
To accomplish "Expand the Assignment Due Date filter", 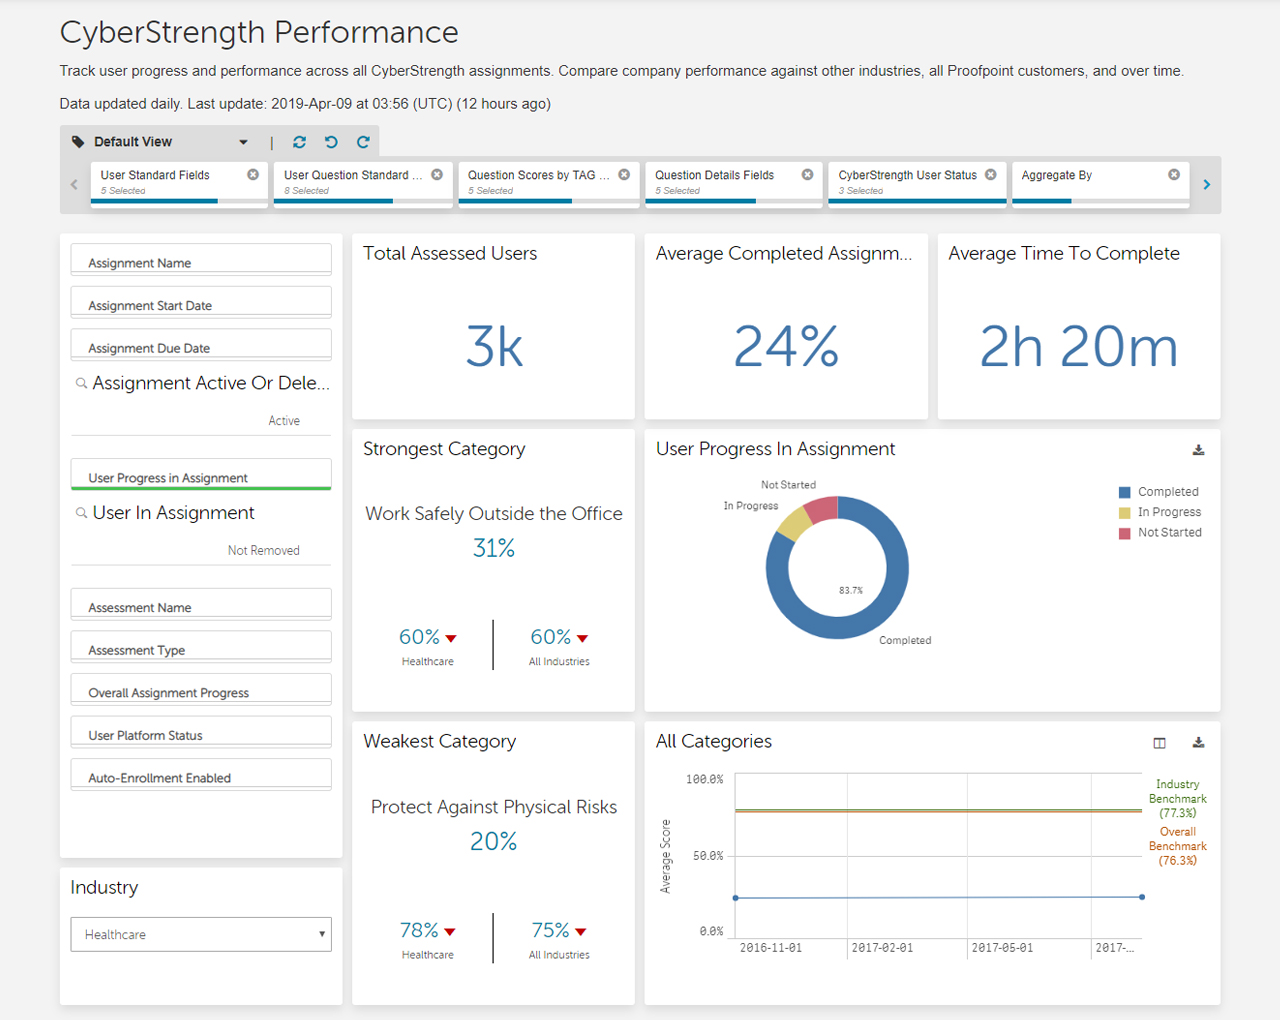I will coord(201,345).
